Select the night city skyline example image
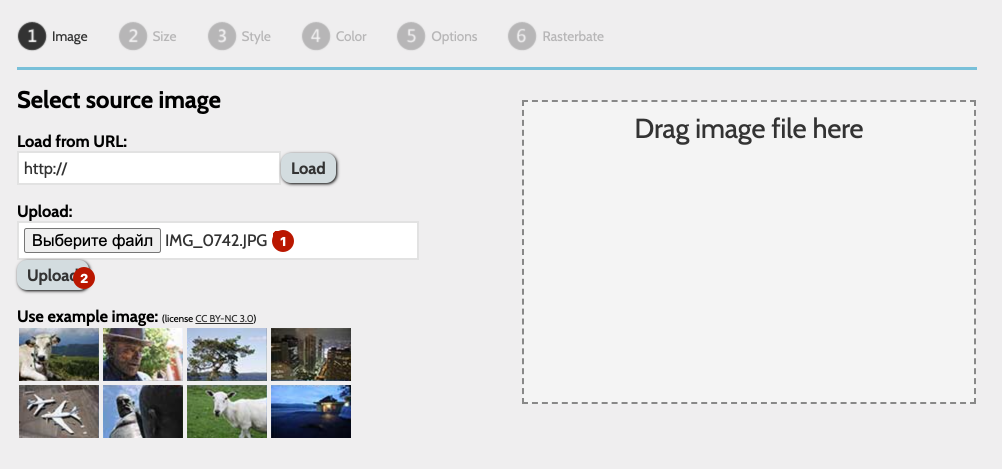The height and width of the screenshot is (469, 1002). pyautogui.click(x=311, y=355)
